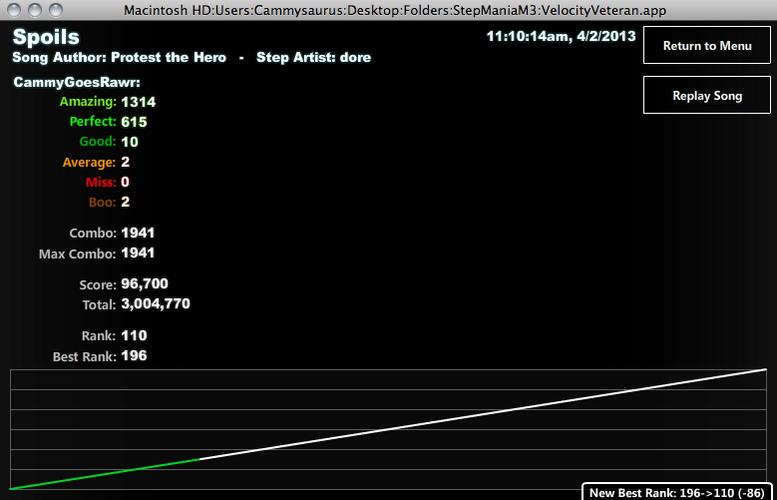Click the Boo count label
The image size is (777, 500).
click(x=102, y=202)
